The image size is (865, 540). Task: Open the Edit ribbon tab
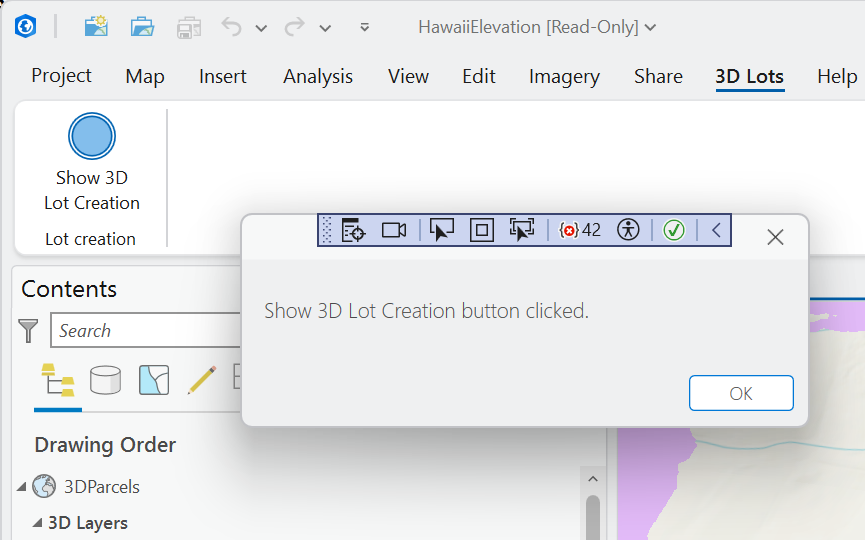[479, 76]
